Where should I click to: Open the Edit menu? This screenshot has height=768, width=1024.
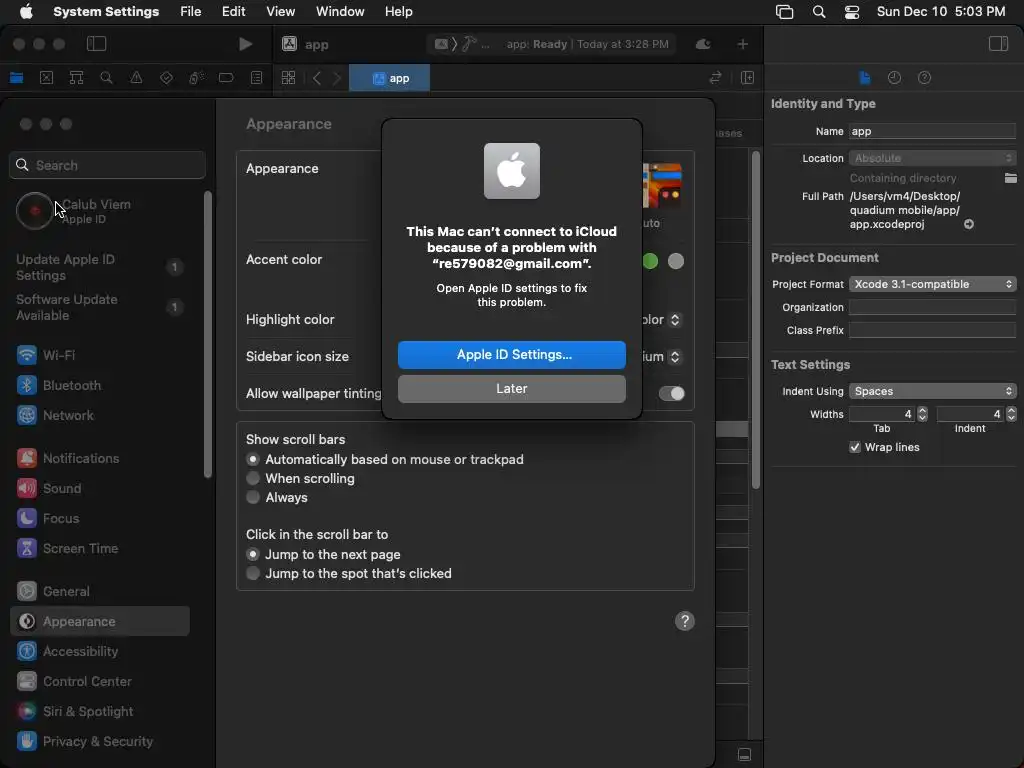point(233,12)
